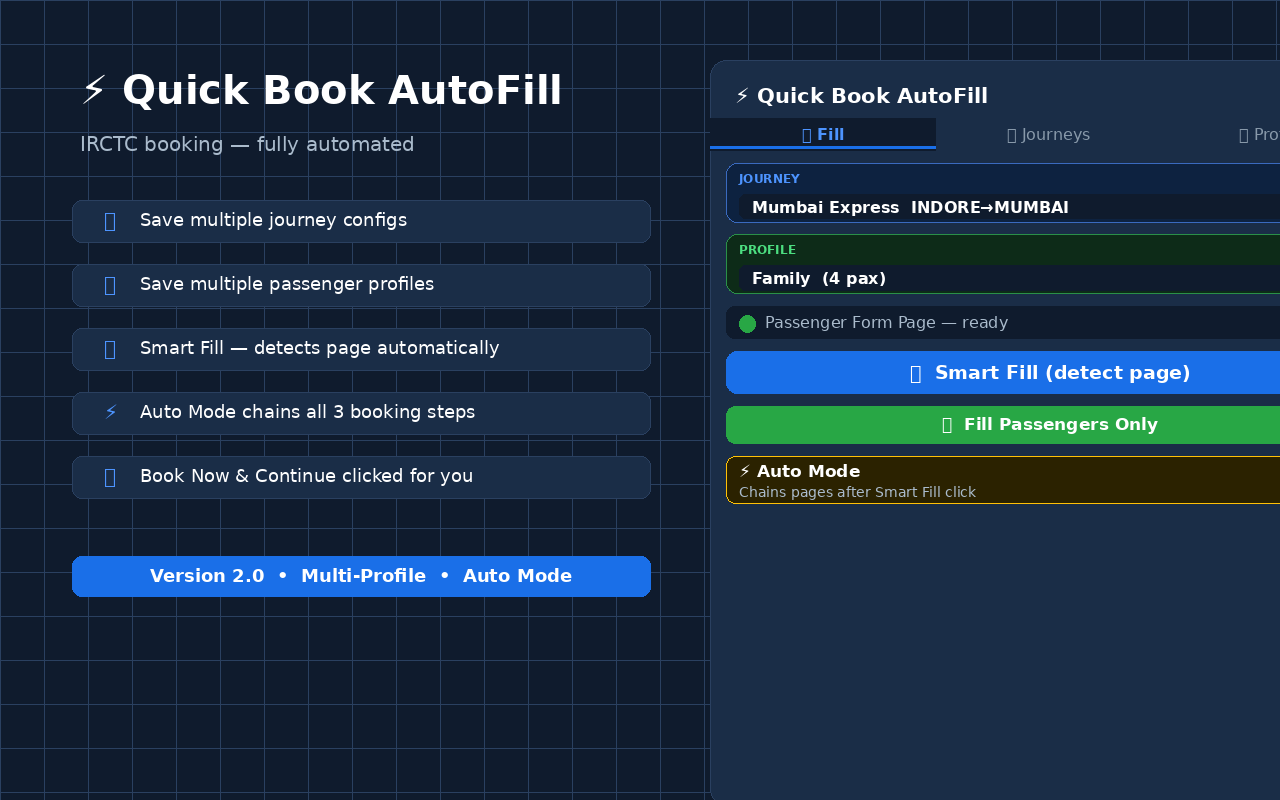The height and width of the screenshot is (800, 1280).
Task: Click "Passenger Form Page — ready" status text
Action: (886, 323)
